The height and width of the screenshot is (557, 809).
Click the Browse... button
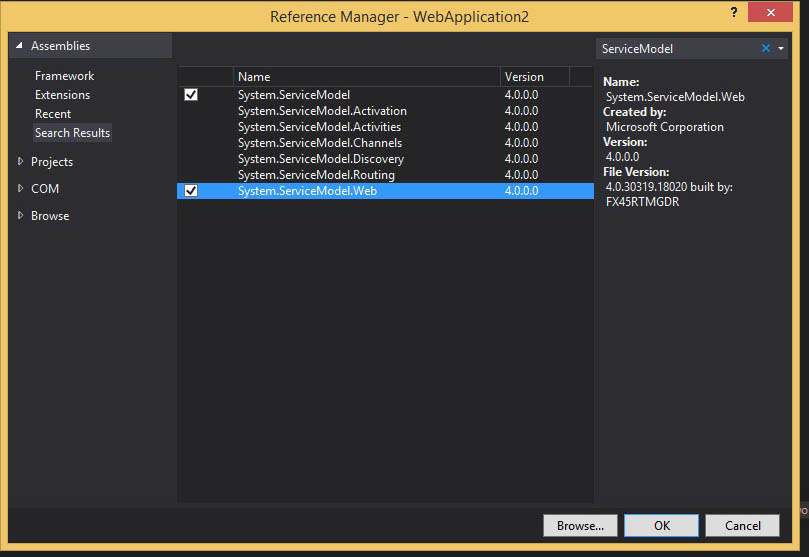click(x=580, y=526)
